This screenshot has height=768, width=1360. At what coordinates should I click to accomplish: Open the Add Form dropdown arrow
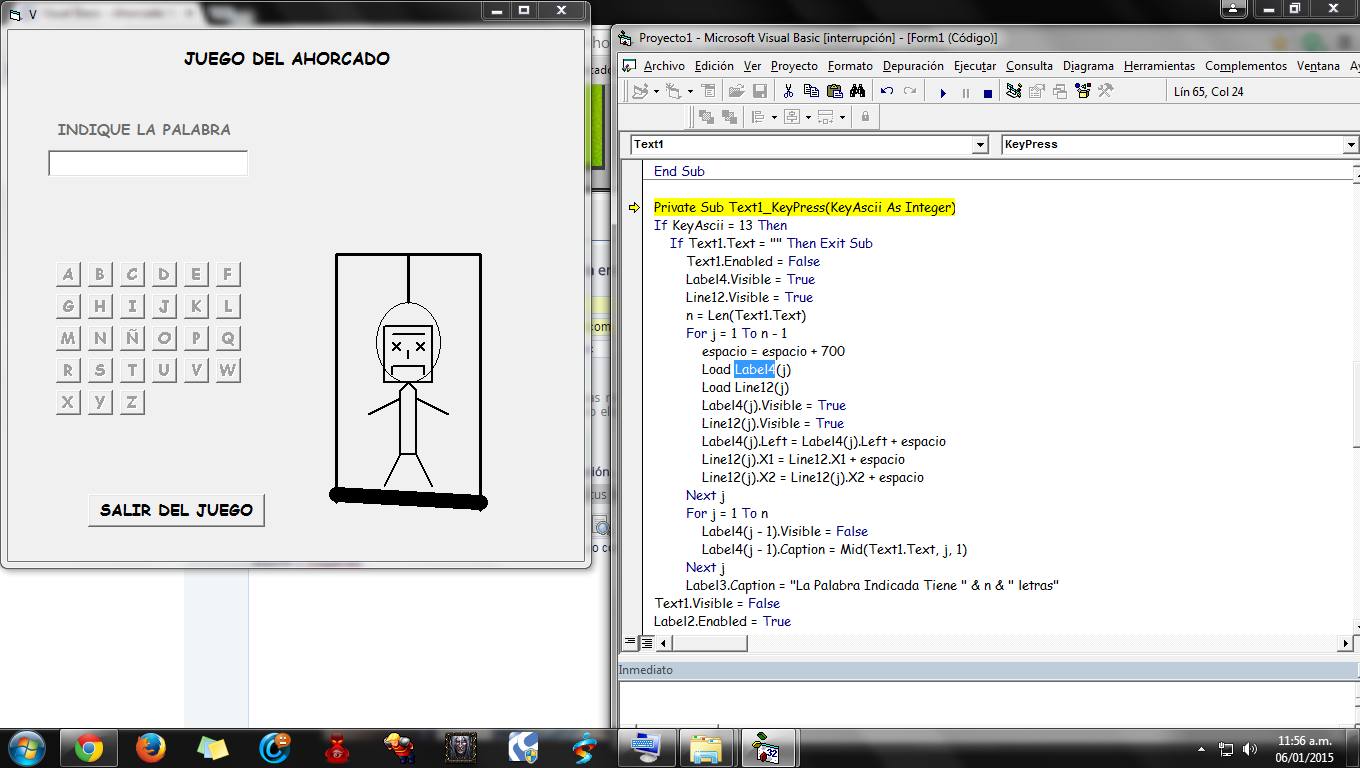690,91
